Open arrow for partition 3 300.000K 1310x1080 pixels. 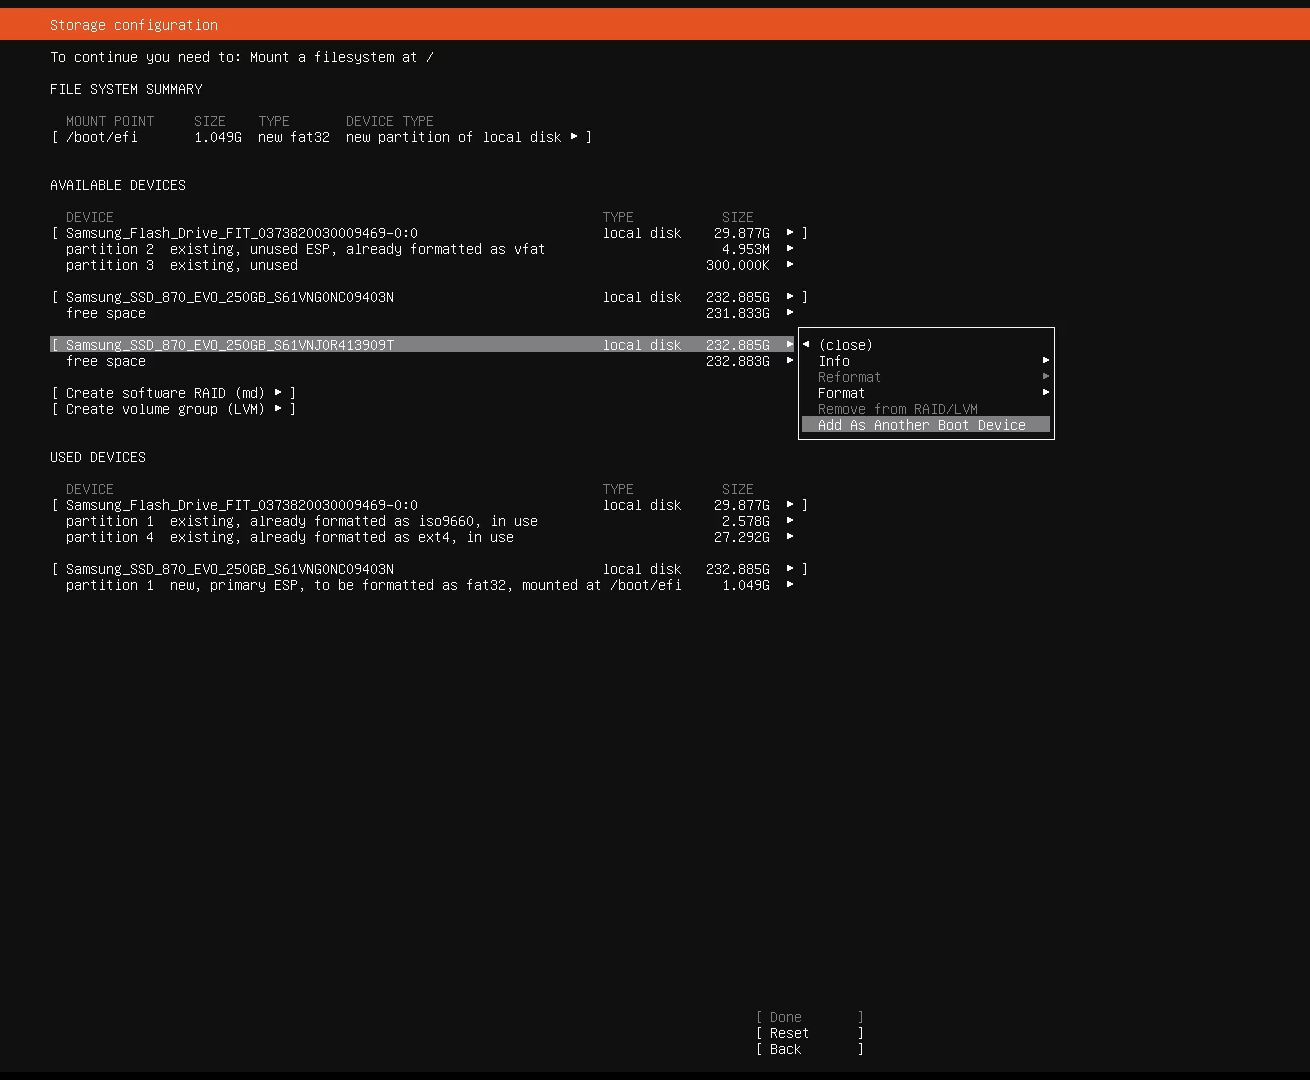[790, 265]
